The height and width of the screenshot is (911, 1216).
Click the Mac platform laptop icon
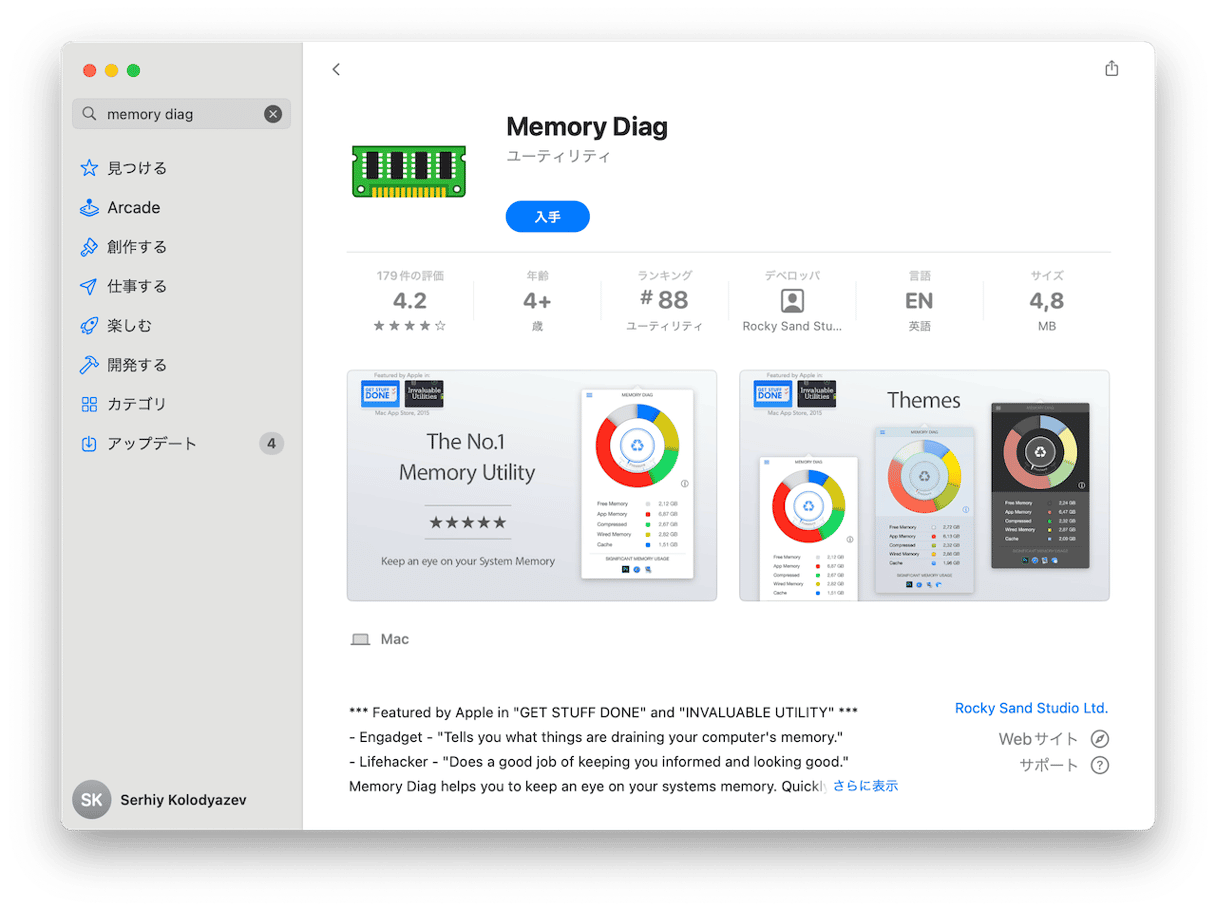click(x=360, y=640)
